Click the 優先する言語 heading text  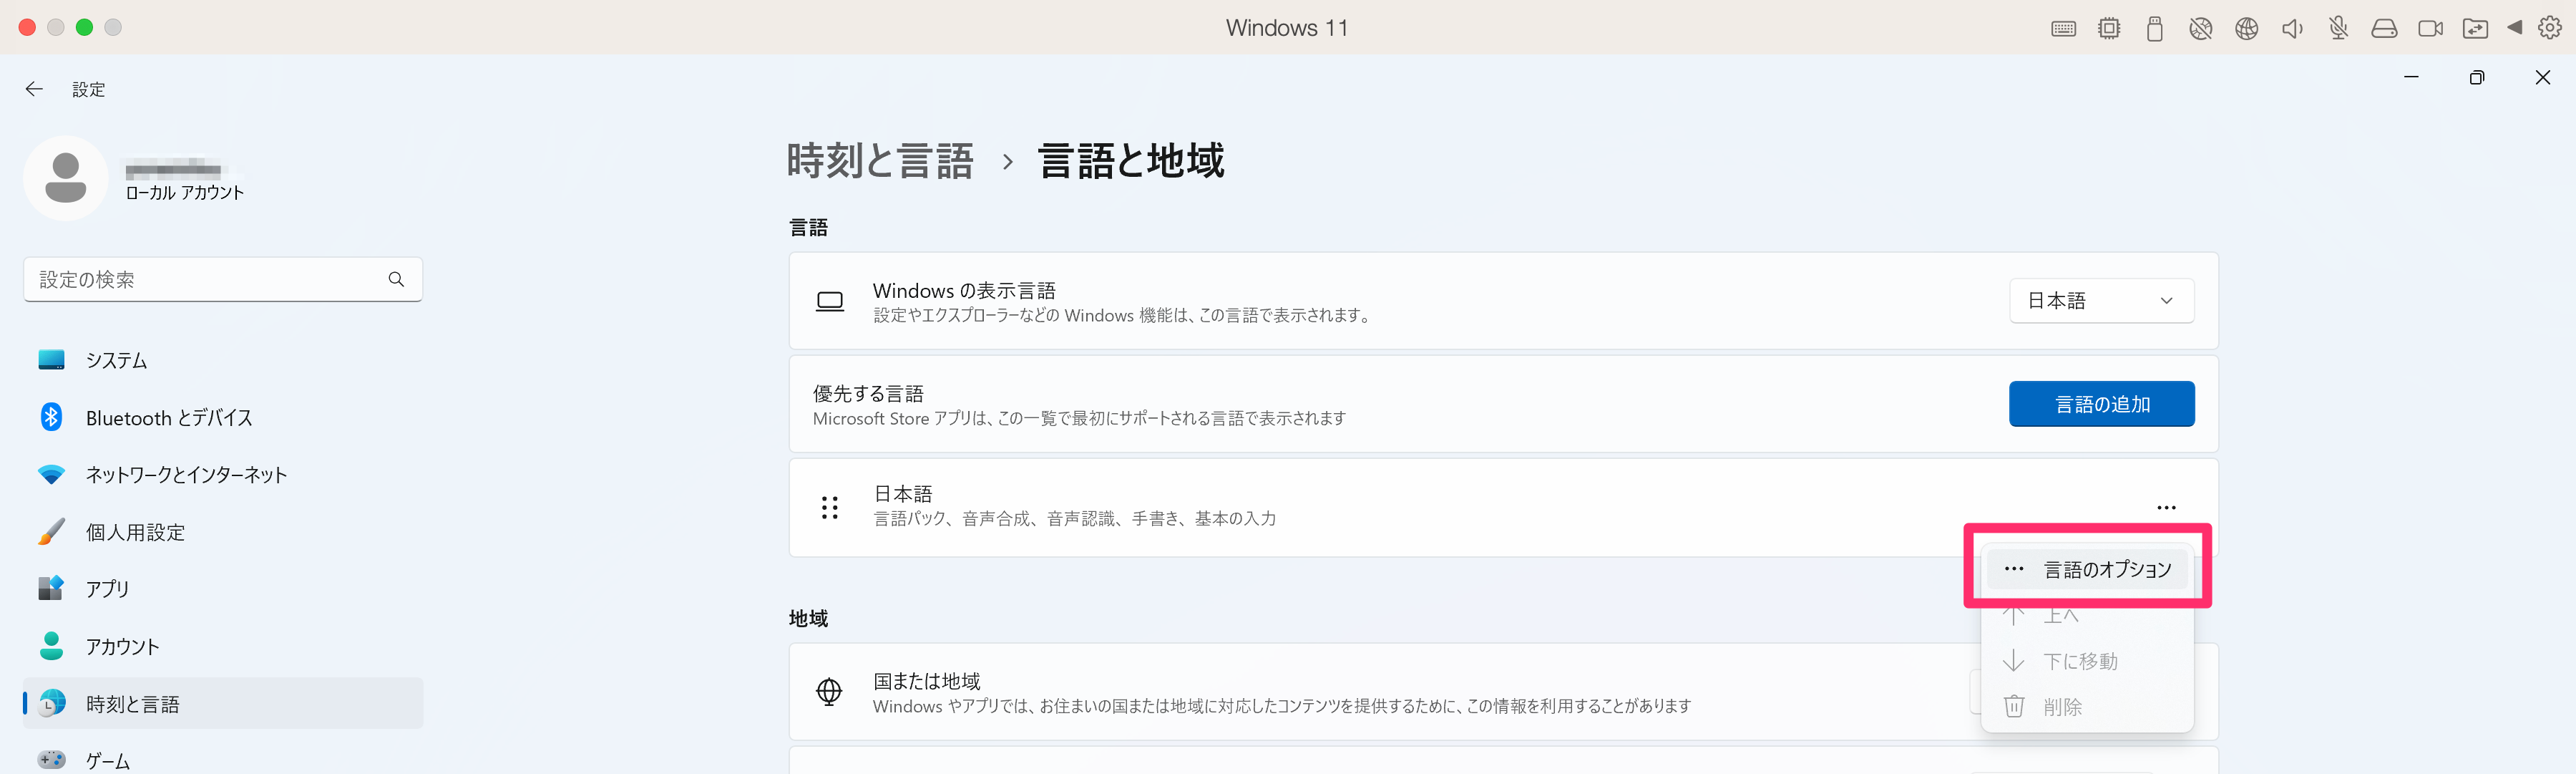[x=868, y=394]
